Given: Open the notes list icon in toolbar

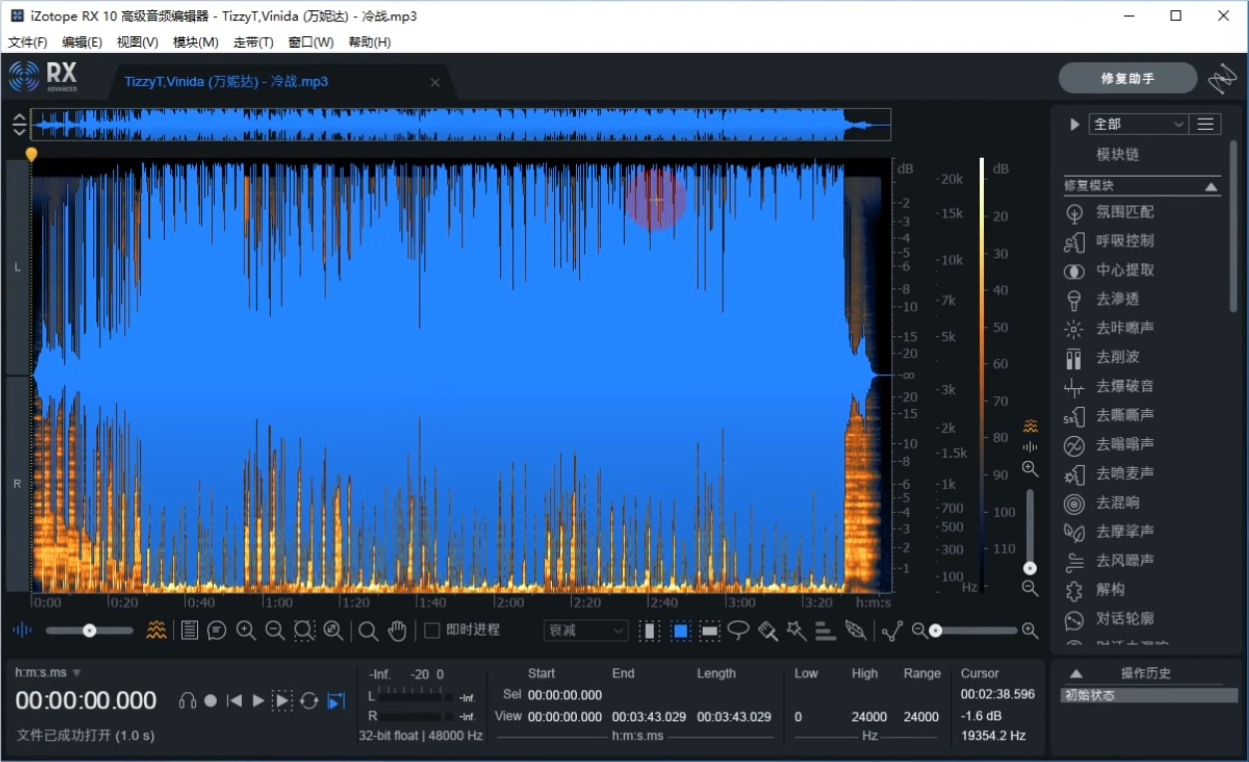Looking at the screenshot, I should tap(188, 630).
